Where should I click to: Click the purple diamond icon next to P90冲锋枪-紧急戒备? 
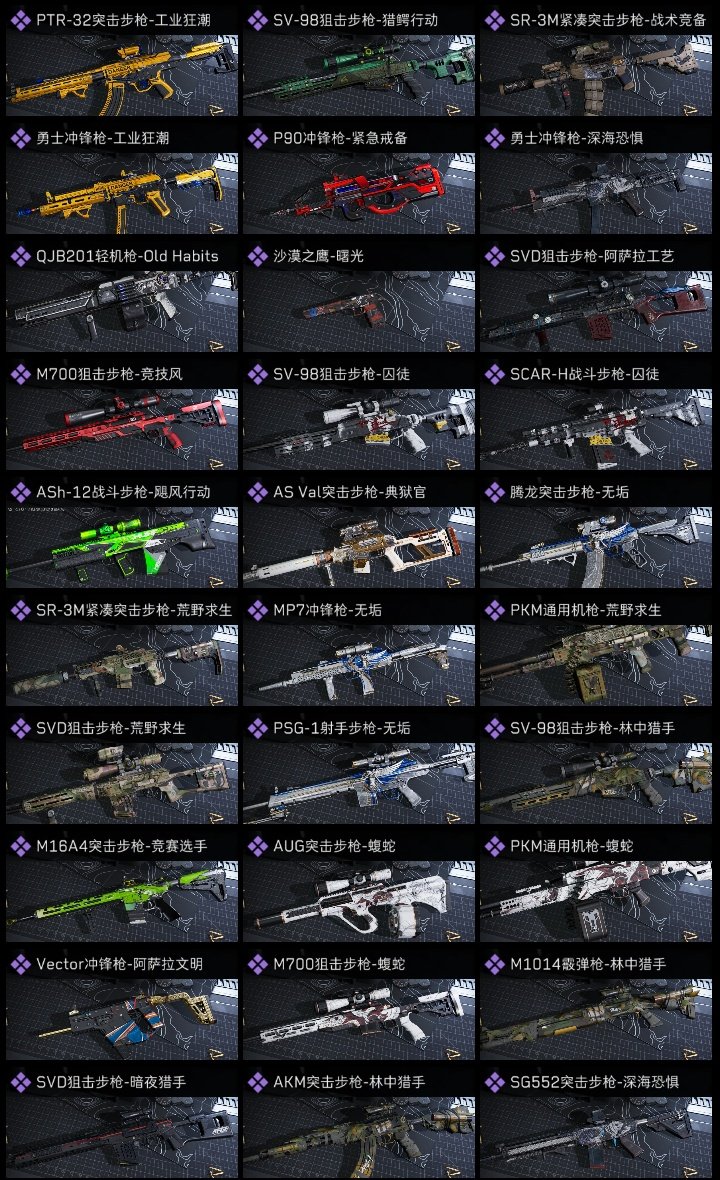[257, 138]
